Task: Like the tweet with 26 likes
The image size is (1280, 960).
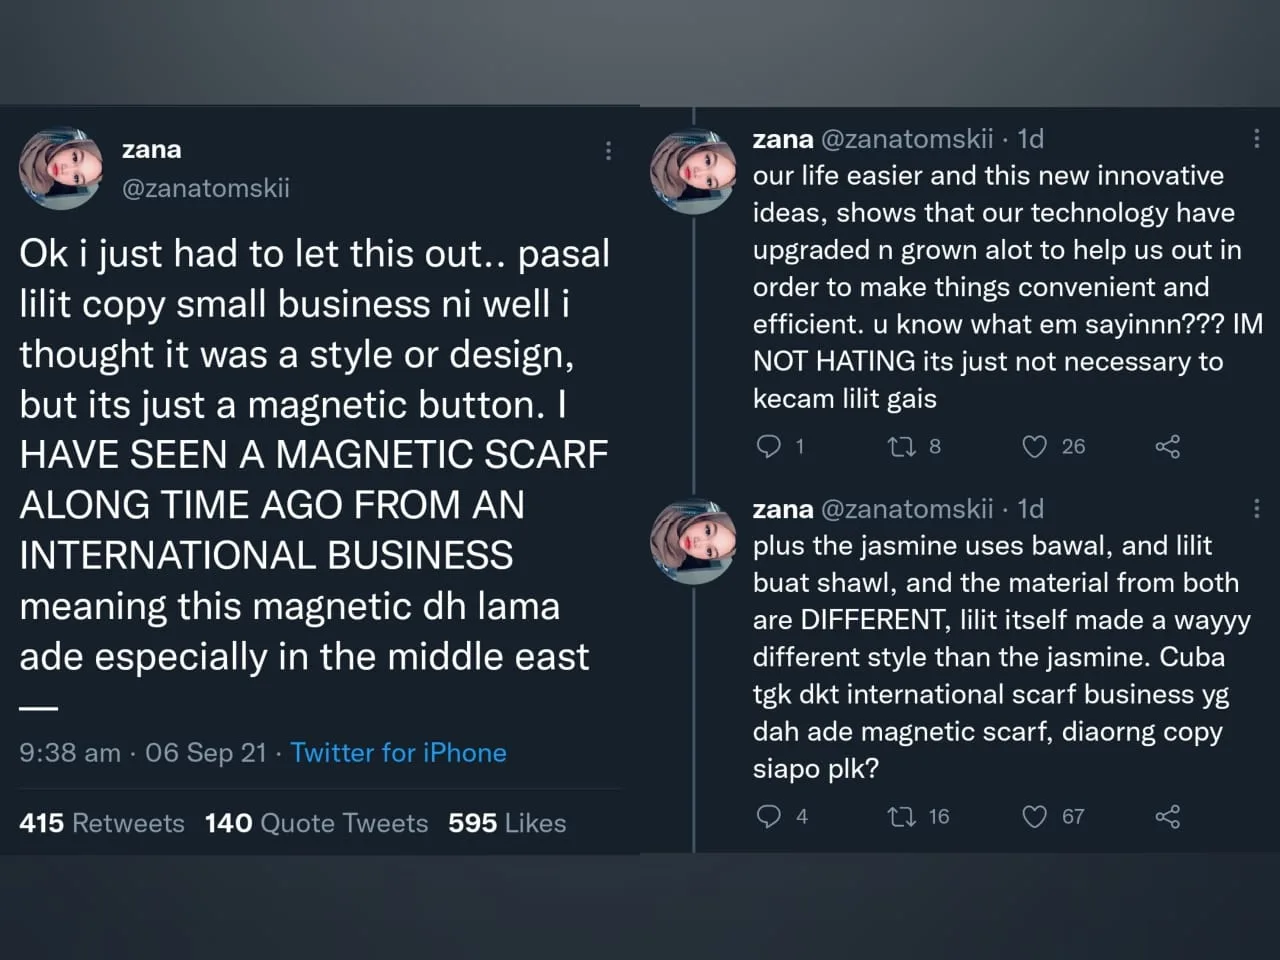Action: pos(1034,446)
